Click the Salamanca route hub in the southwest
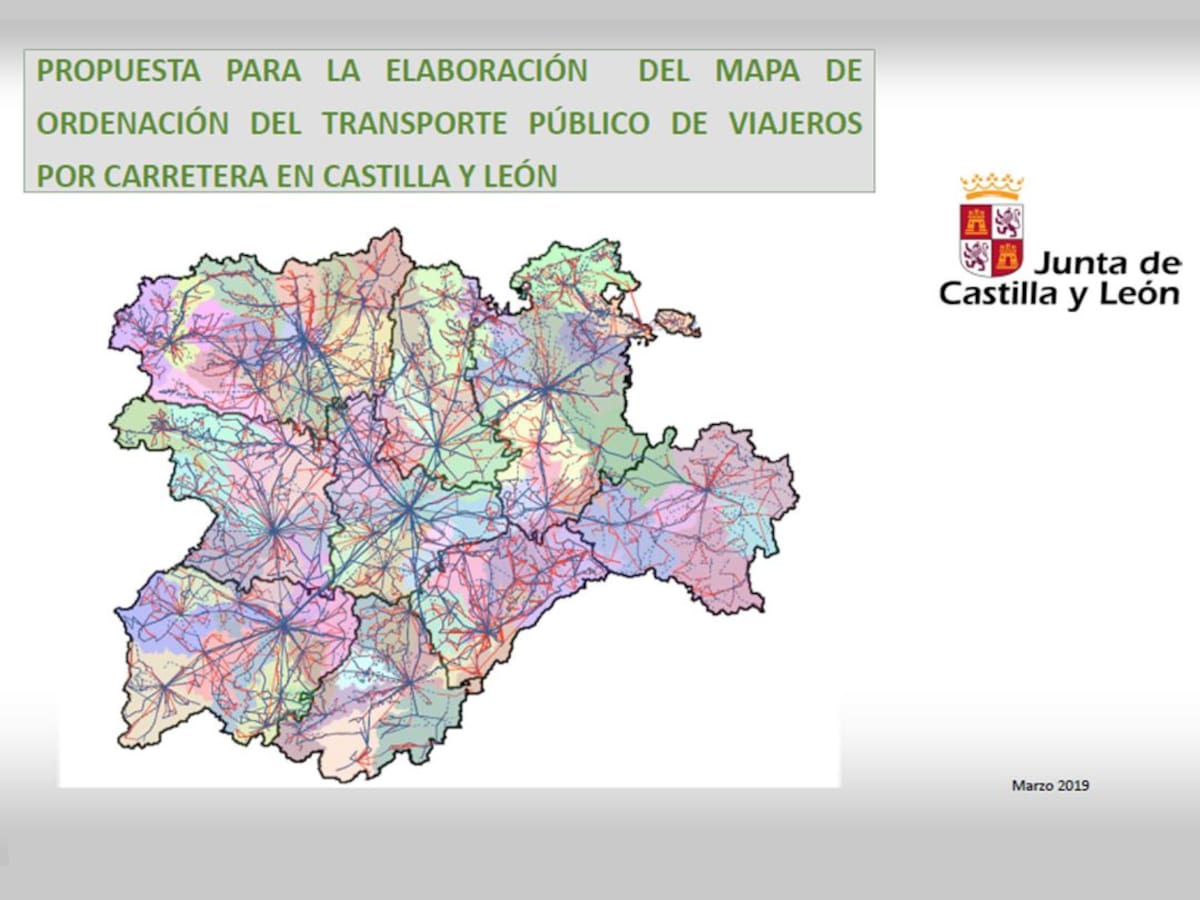This screenshot has height=900, width=1200. [283, 626]
